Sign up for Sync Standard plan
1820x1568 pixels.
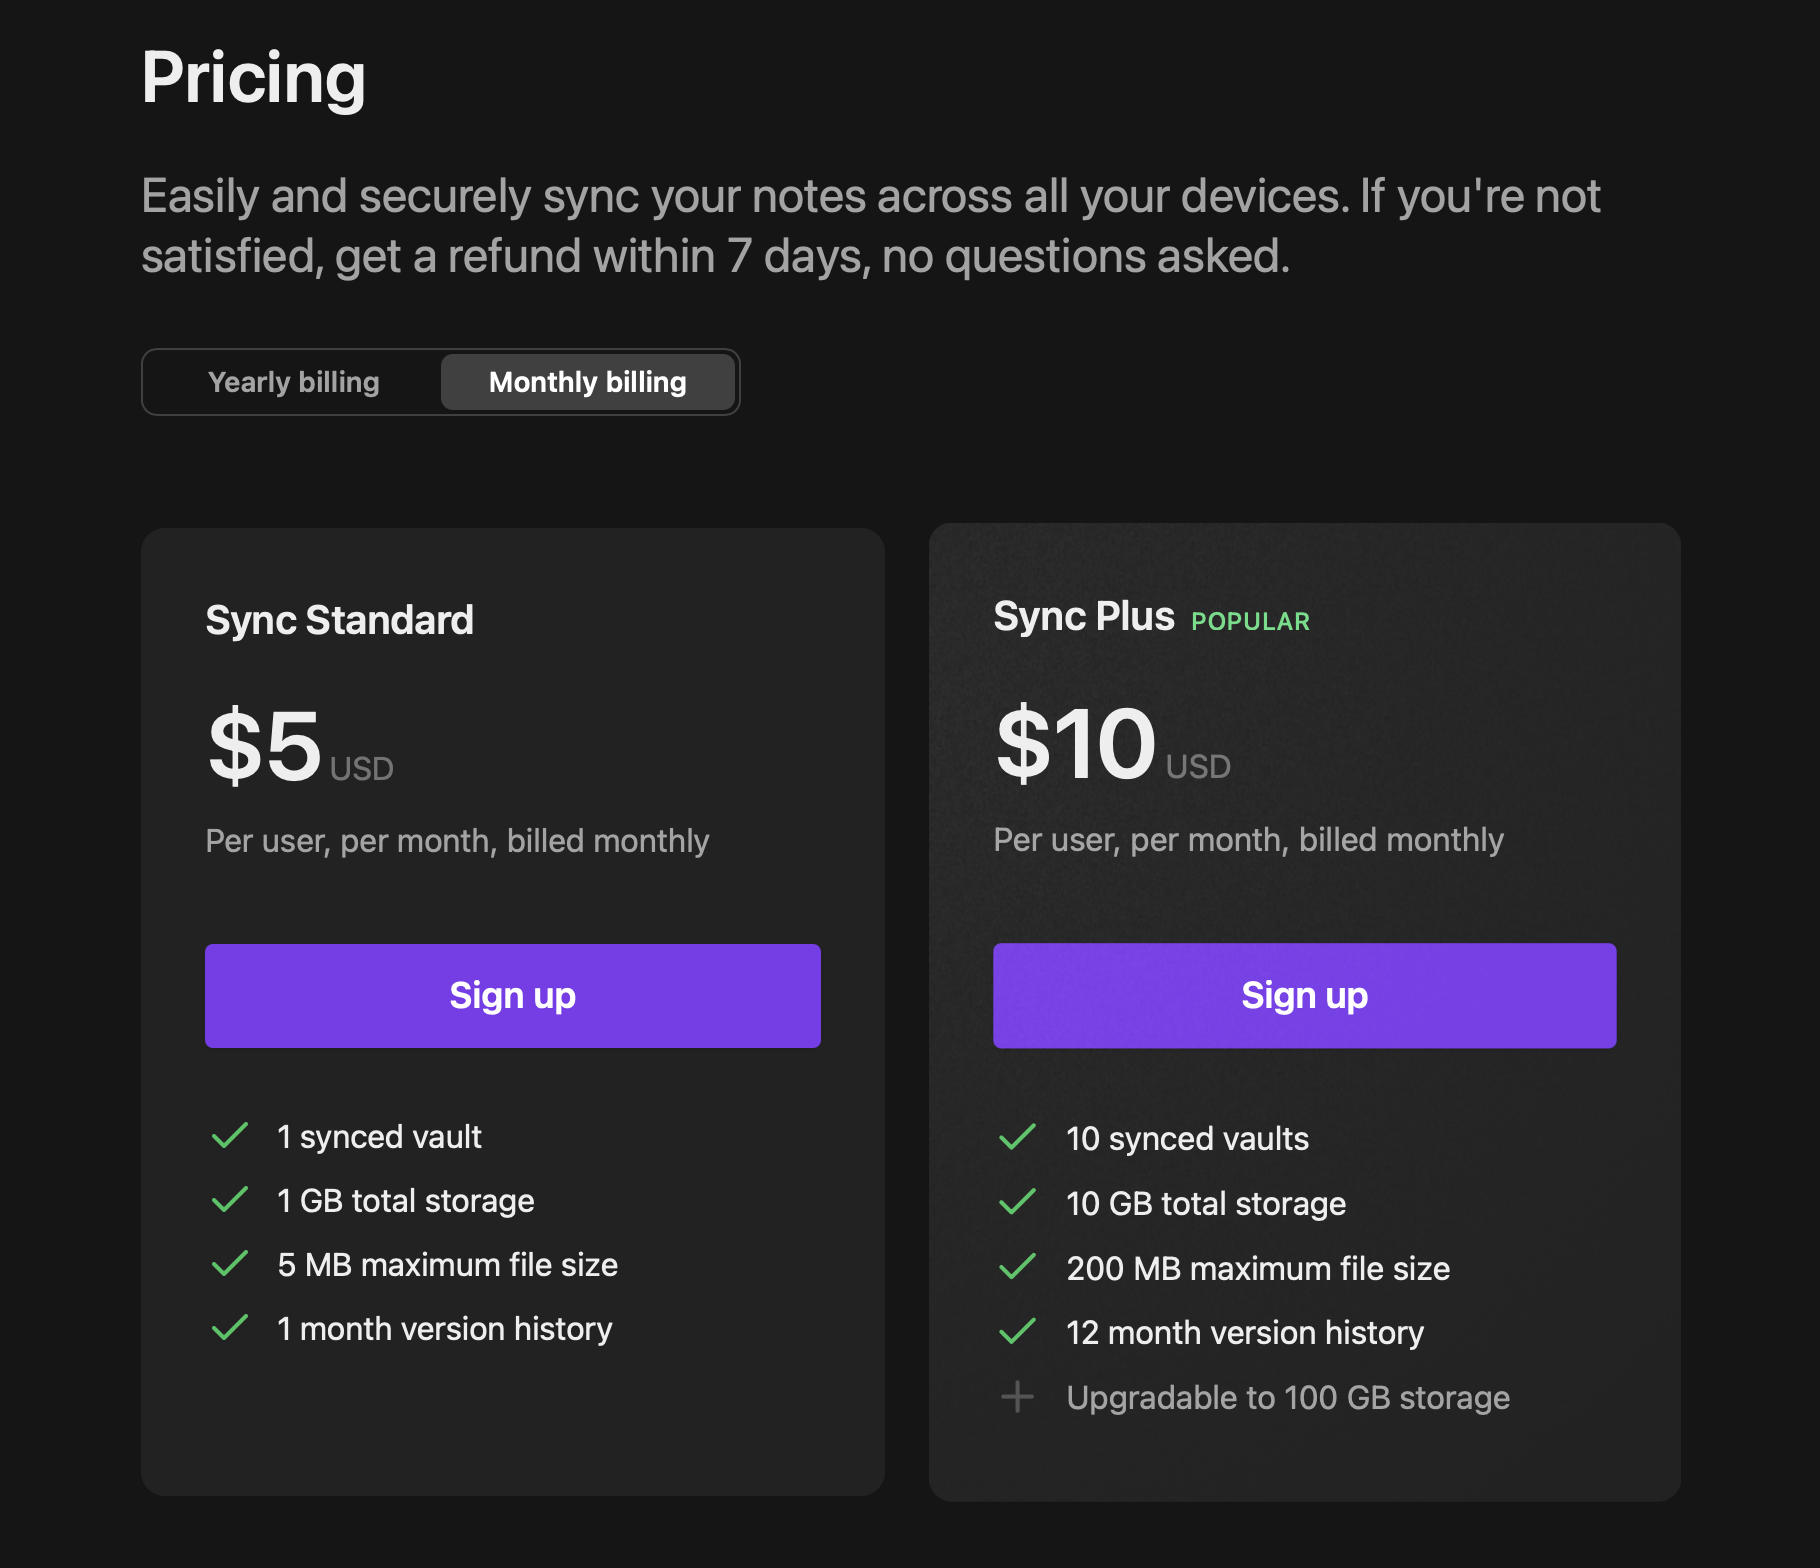tap(512, 996)
